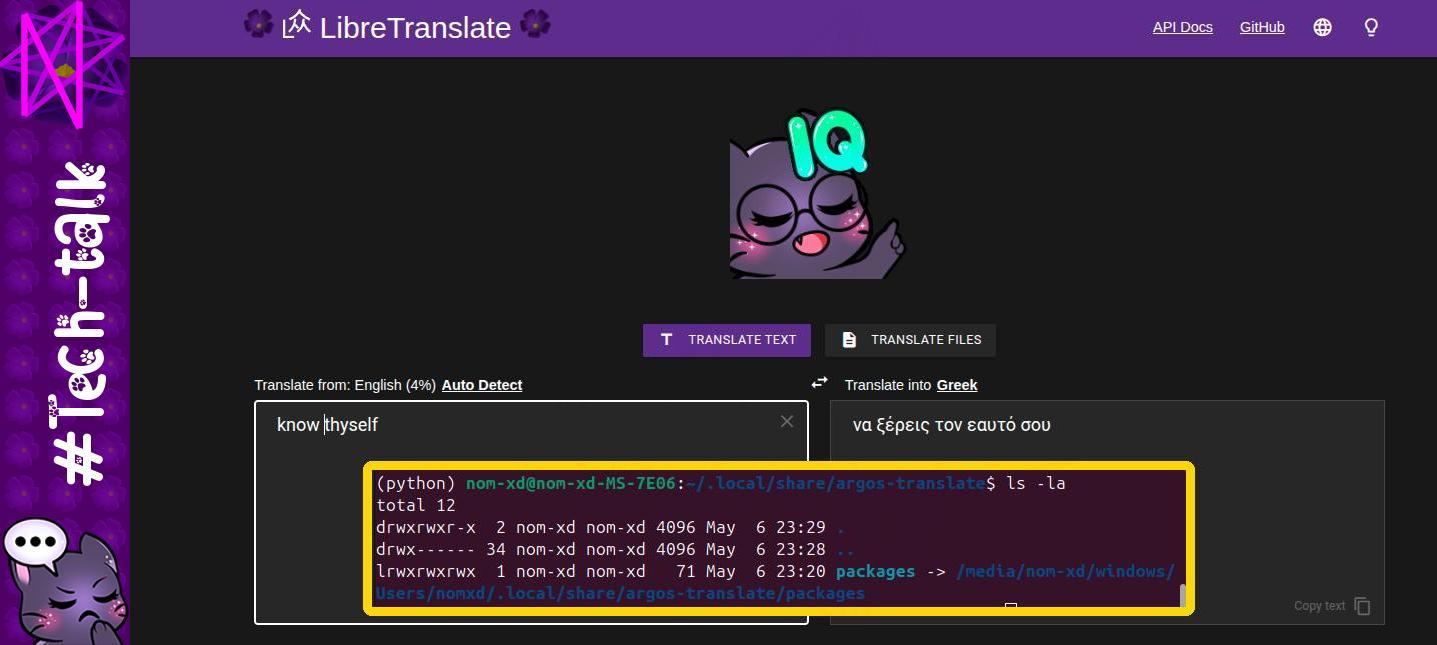Click the terminal prompt 'nom-xd@nom-xd-MS-7E06'
The width and height of the screenshot is (1437, 645).
point(572,483)
